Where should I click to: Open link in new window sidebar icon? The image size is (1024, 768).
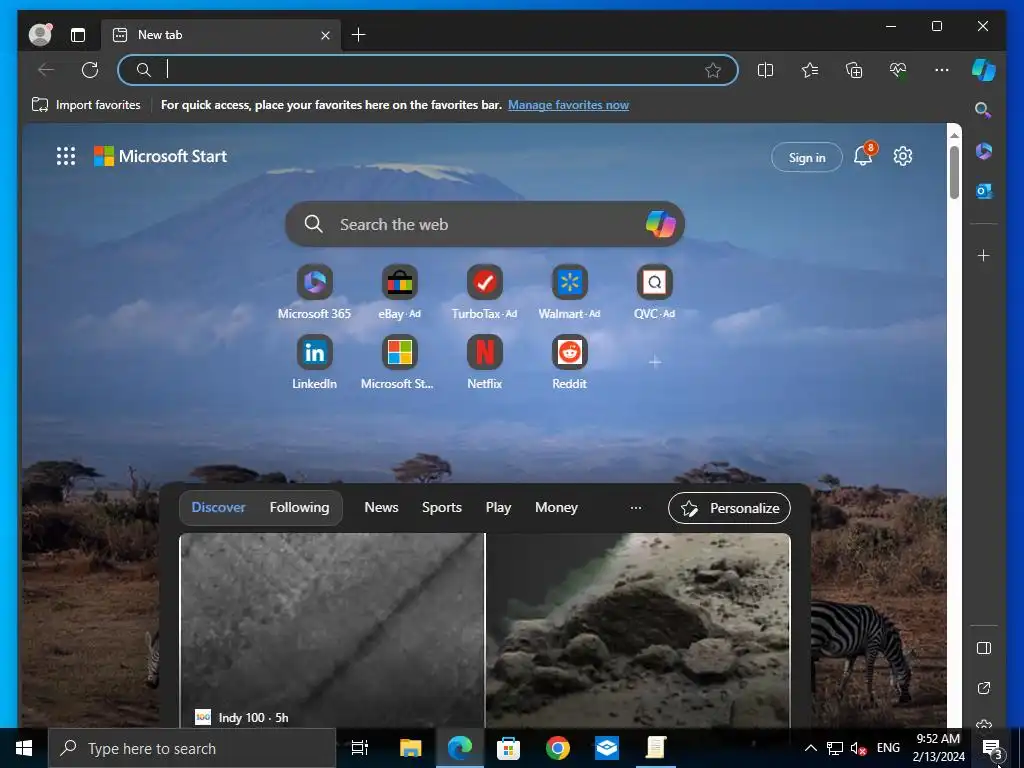(x=984, y=688)
